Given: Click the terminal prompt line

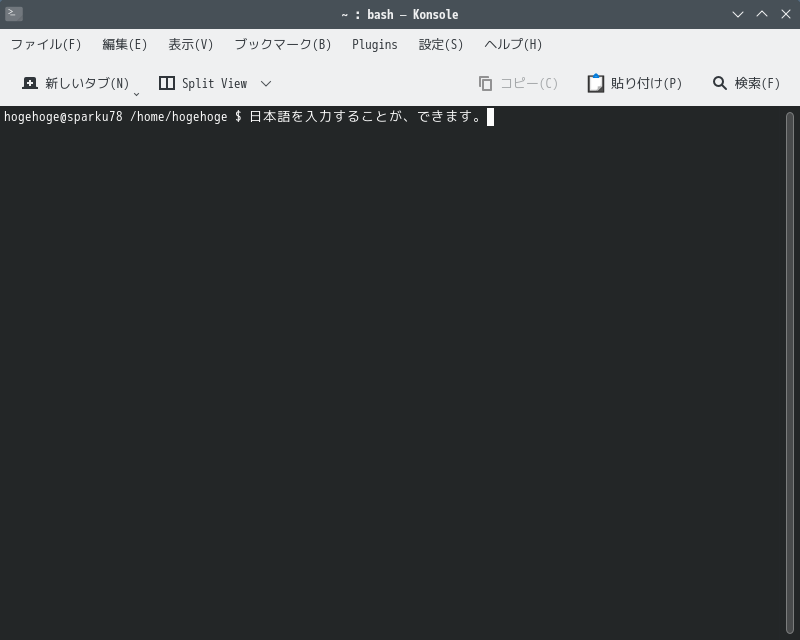Looking at the screenshot, I should (245, 117).
